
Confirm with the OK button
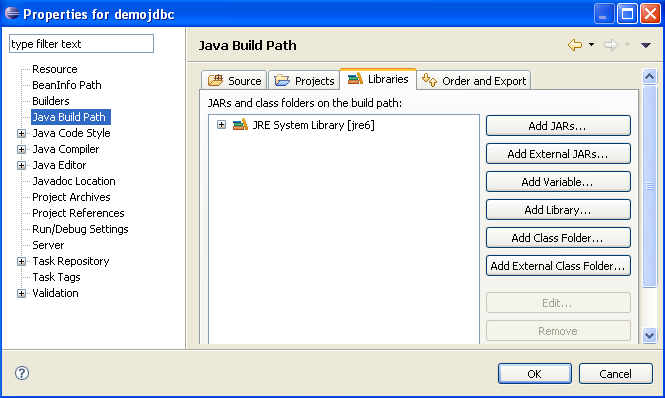point(534,373)
